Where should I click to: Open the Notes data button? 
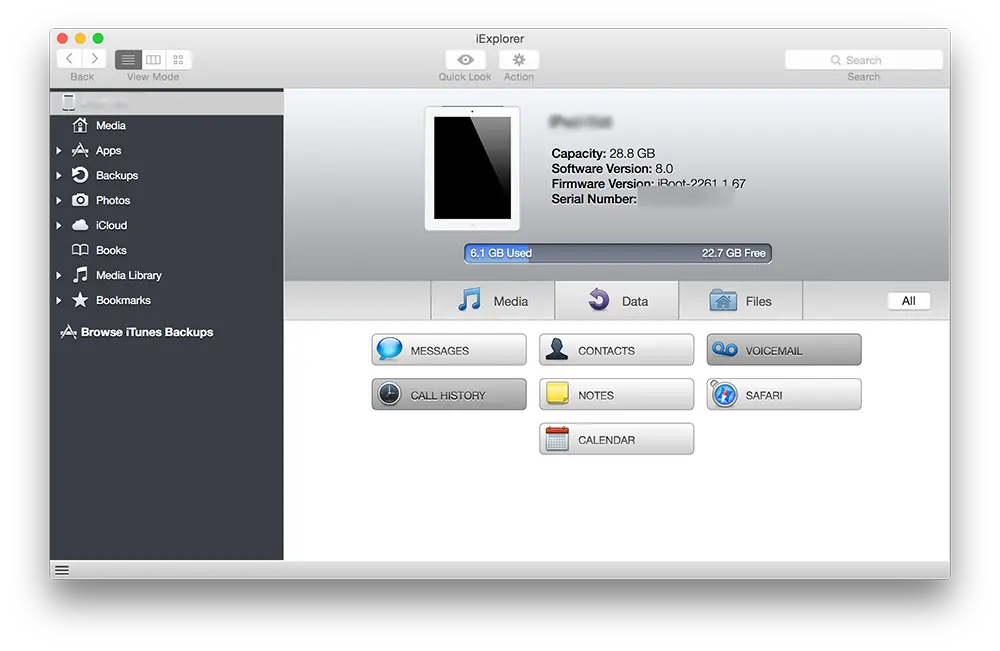tap(616, 395)
